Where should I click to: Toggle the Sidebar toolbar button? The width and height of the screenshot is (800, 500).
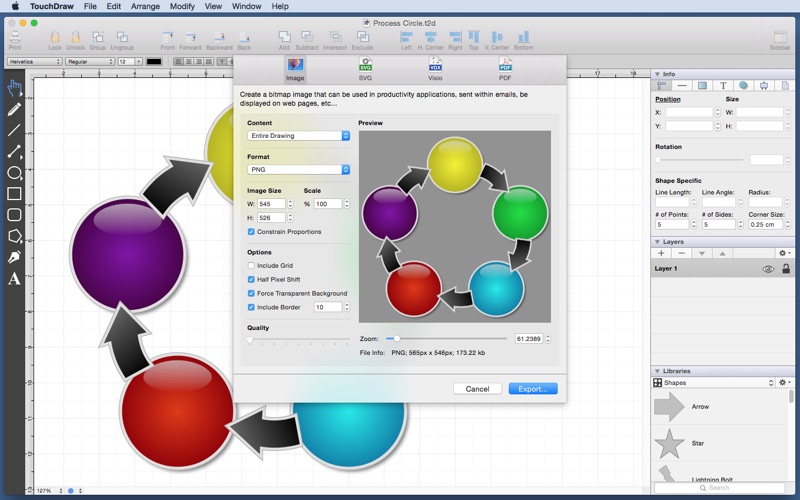click(779, 38)
